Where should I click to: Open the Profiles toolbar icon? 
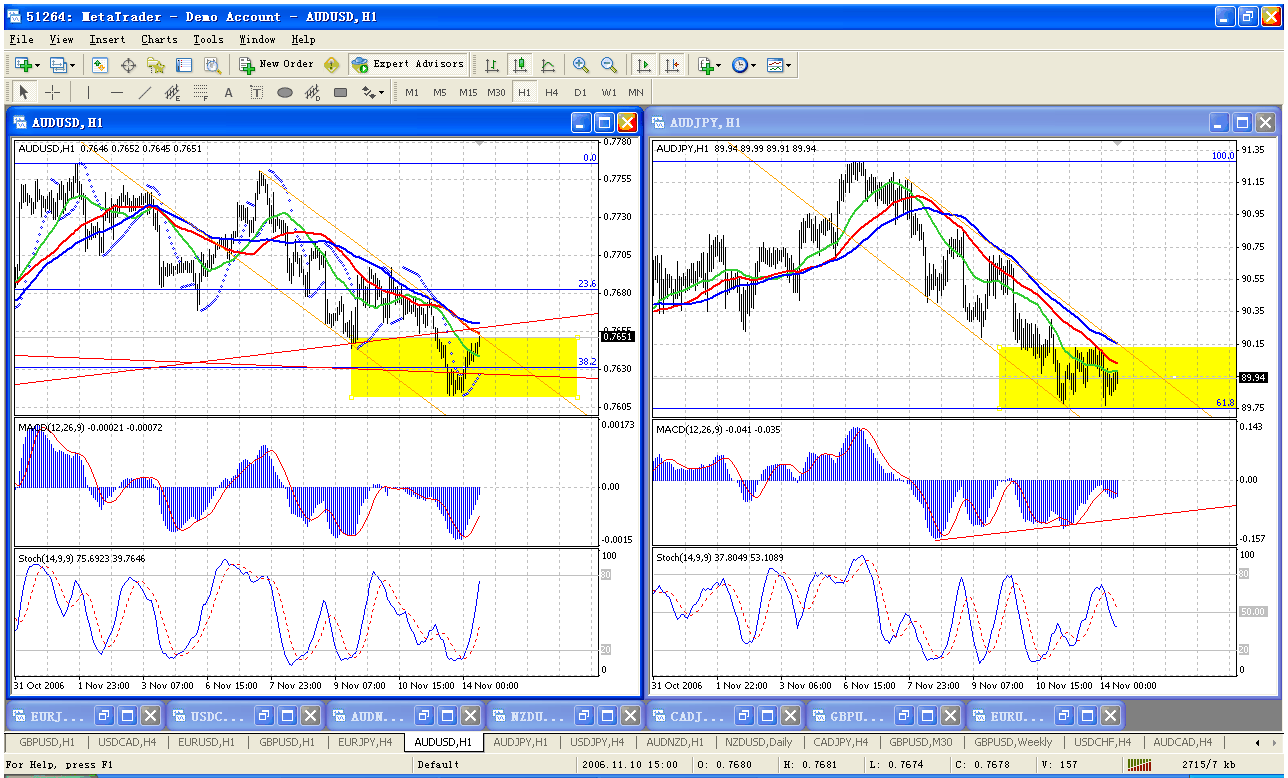point(58,65)
